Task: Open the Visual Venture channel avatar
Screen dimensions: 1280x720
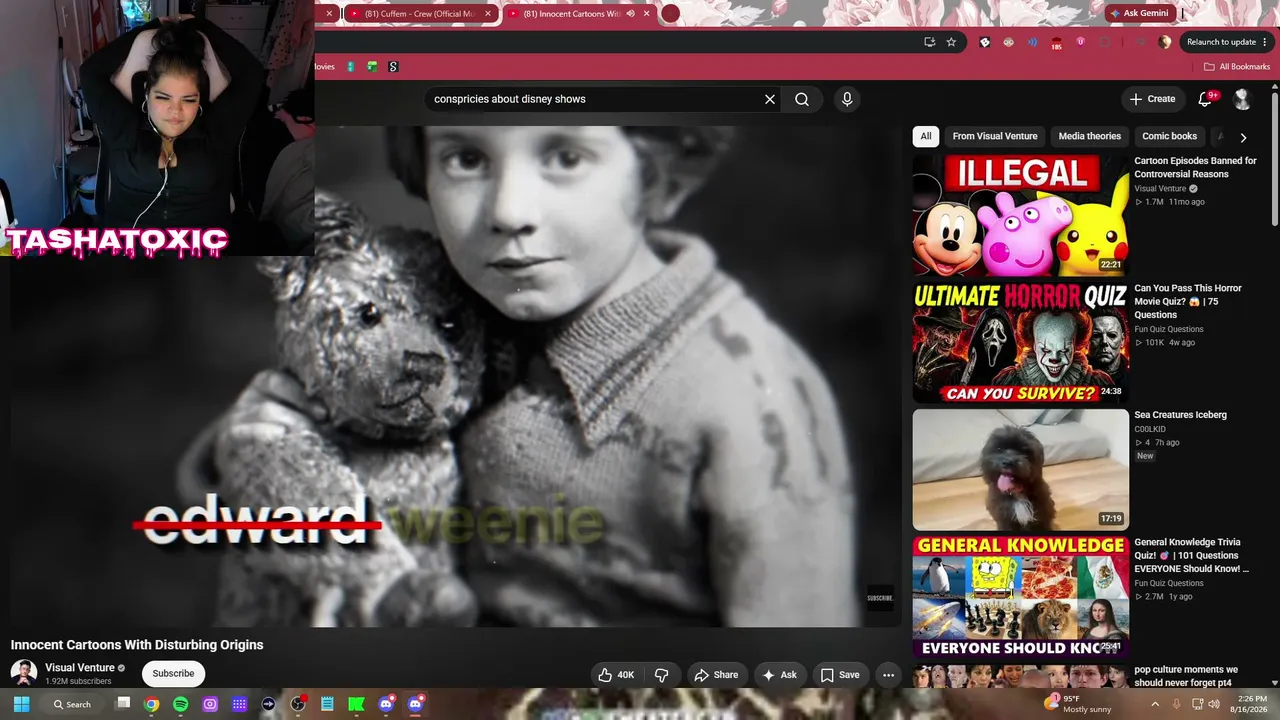Action: 24,673
